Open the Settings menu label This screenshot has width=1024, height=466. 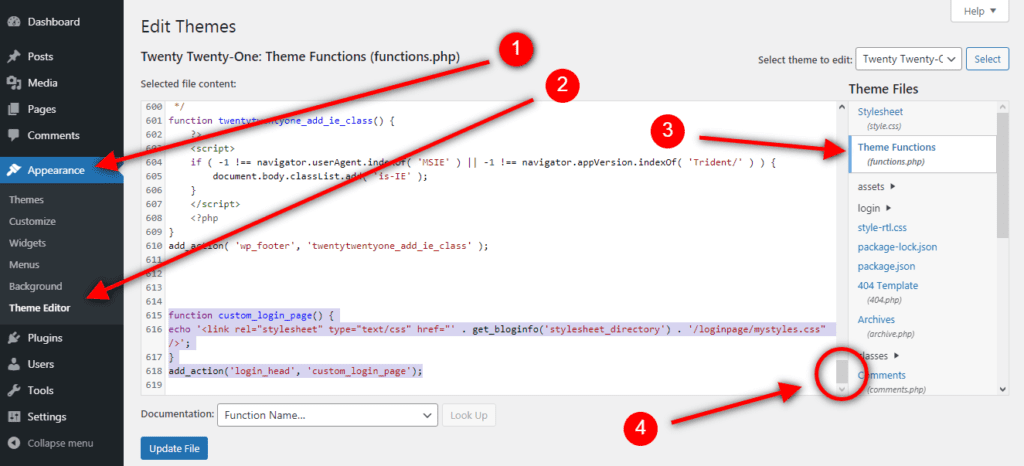(47, 416)
